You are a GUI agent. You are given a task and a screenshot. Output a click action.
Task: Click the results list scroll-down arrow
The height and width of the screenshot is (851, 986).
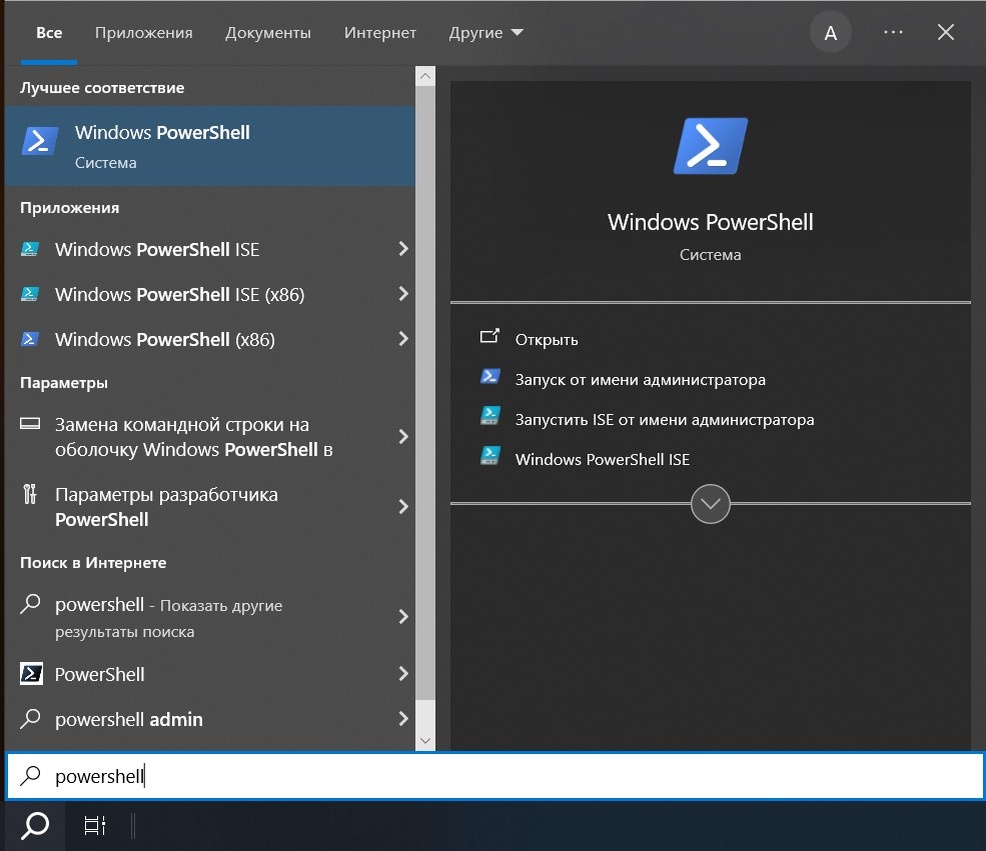[425, 740]
